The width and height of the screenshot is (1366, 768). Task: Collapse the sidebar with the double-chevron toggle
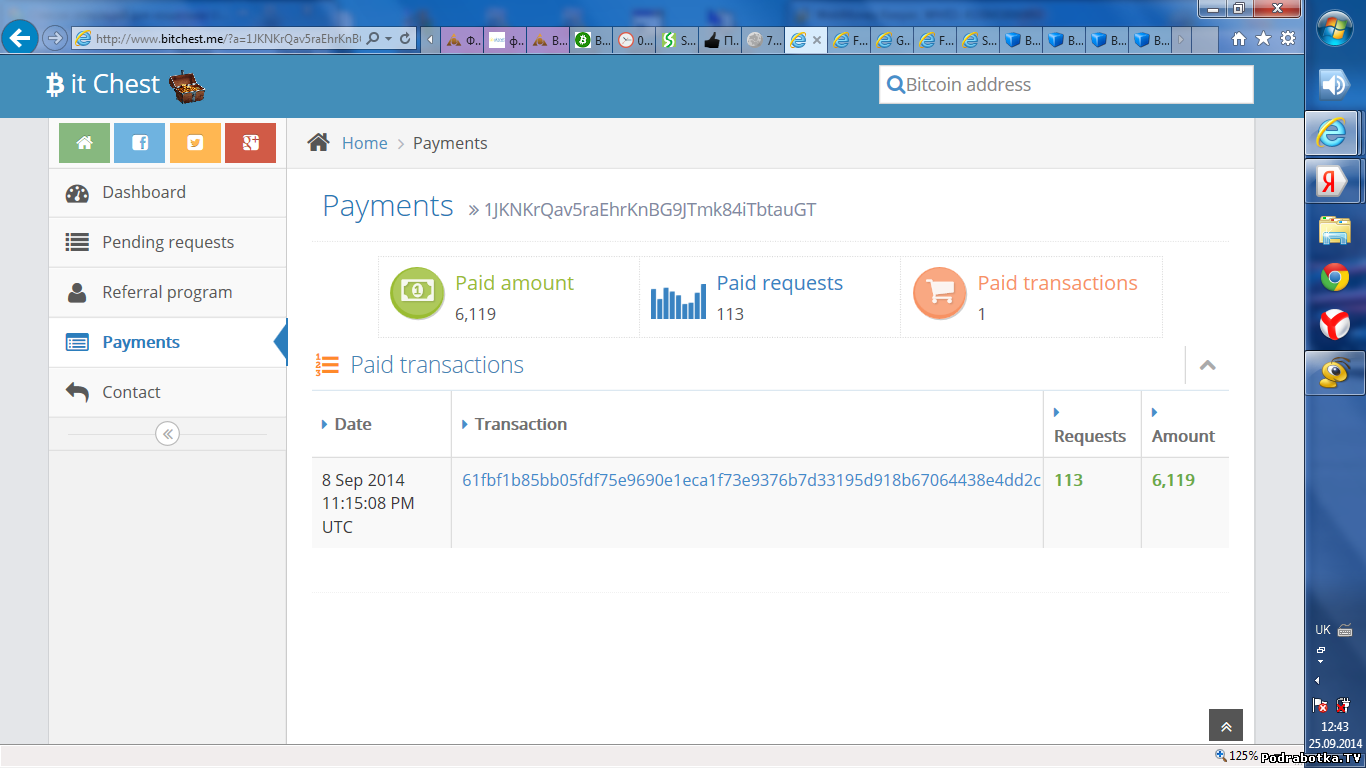pyautogui.click(x=167, y=434)
